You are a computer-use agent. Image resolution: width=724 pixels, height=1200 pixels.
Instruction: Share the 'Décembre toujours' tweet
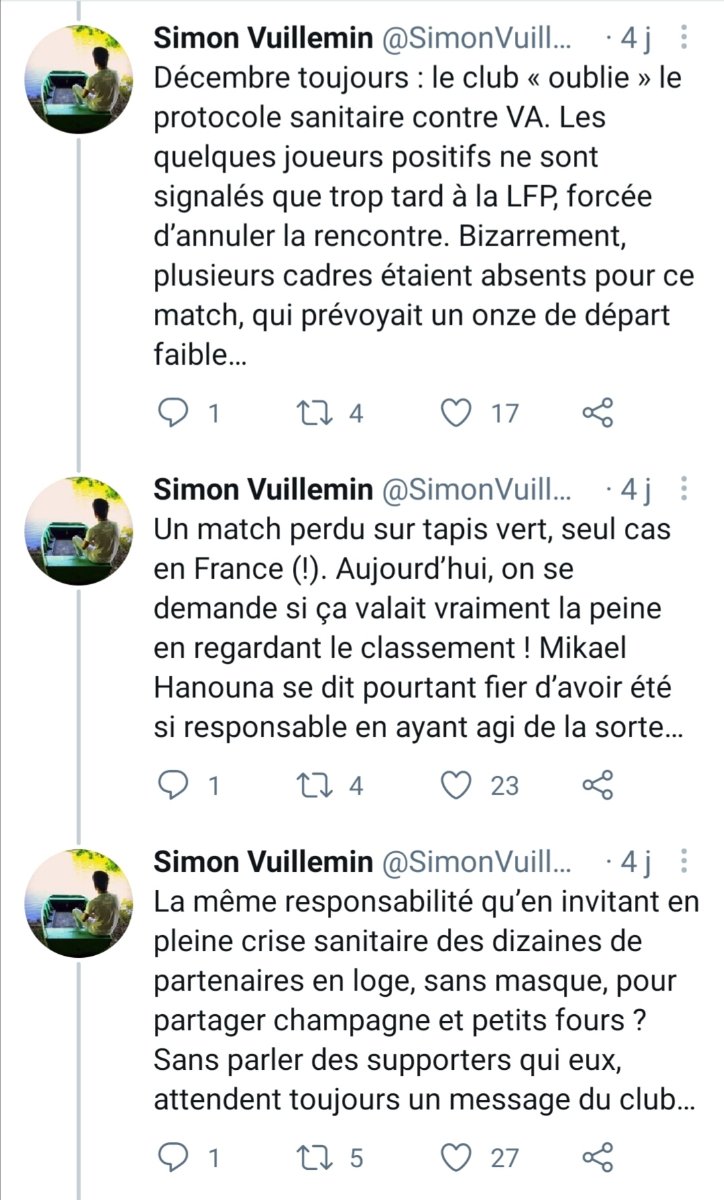click(597, 413)
